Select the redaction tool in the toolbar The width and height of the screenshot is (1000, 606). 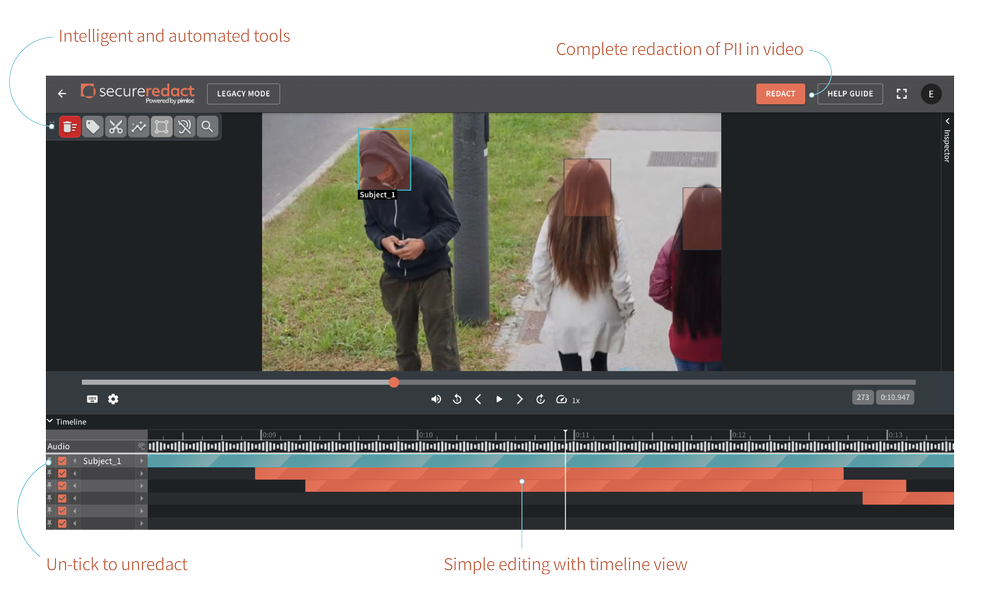click(68, 126)
